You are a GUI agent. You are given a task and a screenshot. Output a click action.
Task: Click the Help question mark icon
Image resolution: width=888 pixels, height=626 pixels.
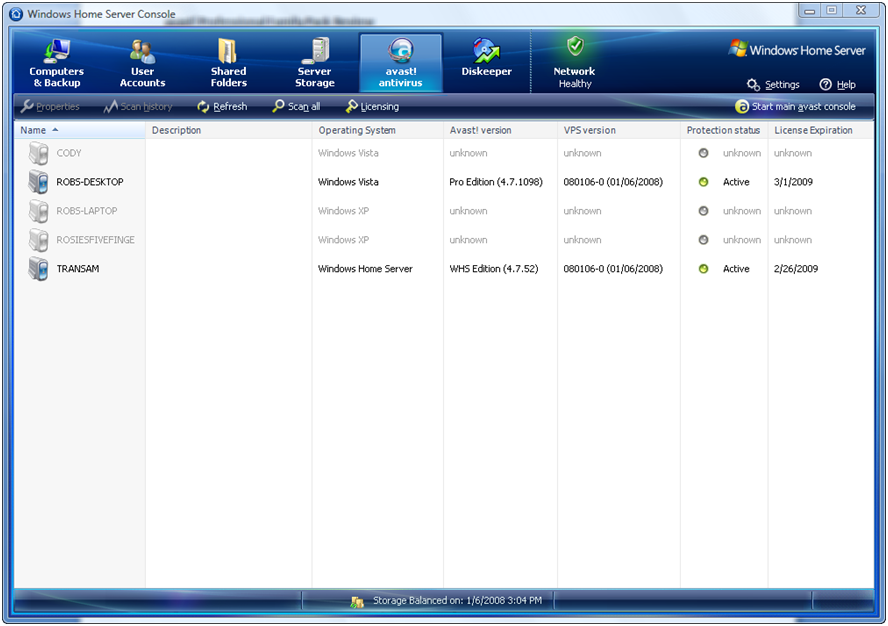pos(826,84)
